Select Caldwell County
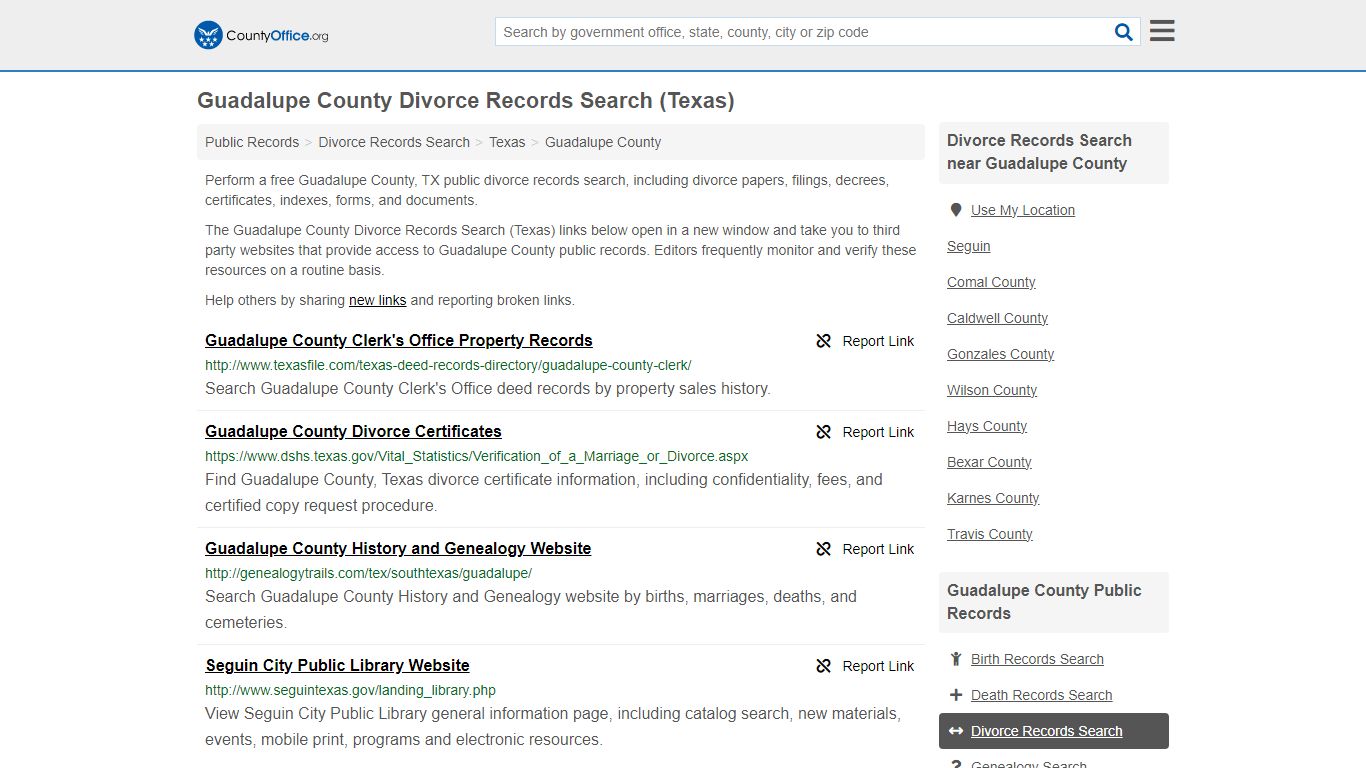The width and height of the screenshot is (1366, 768). [x=997, y=318]
